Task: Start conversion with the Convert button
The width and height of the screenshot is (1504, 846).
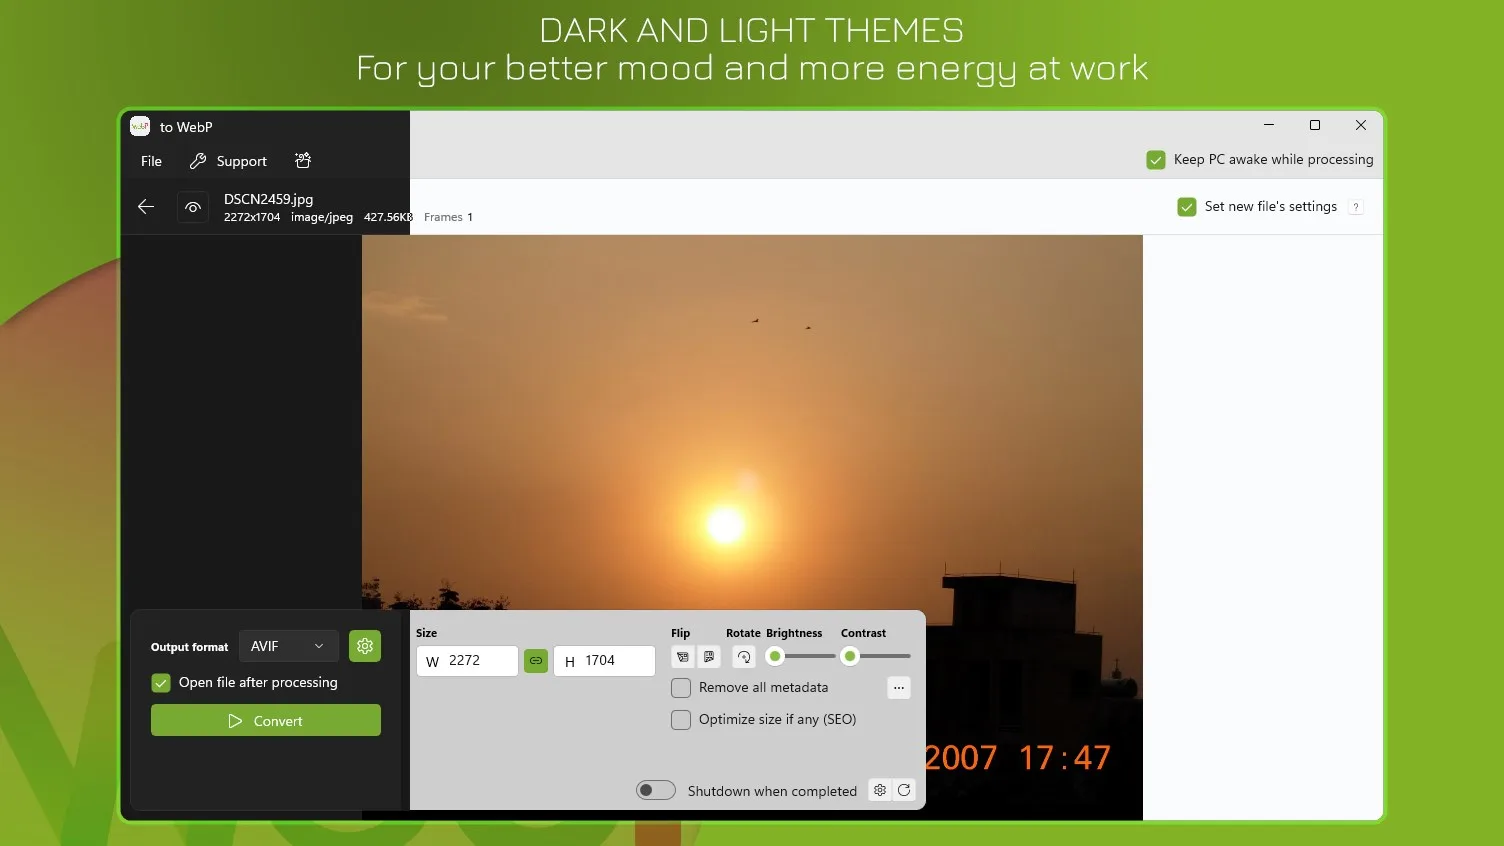Action: (266, 720)
